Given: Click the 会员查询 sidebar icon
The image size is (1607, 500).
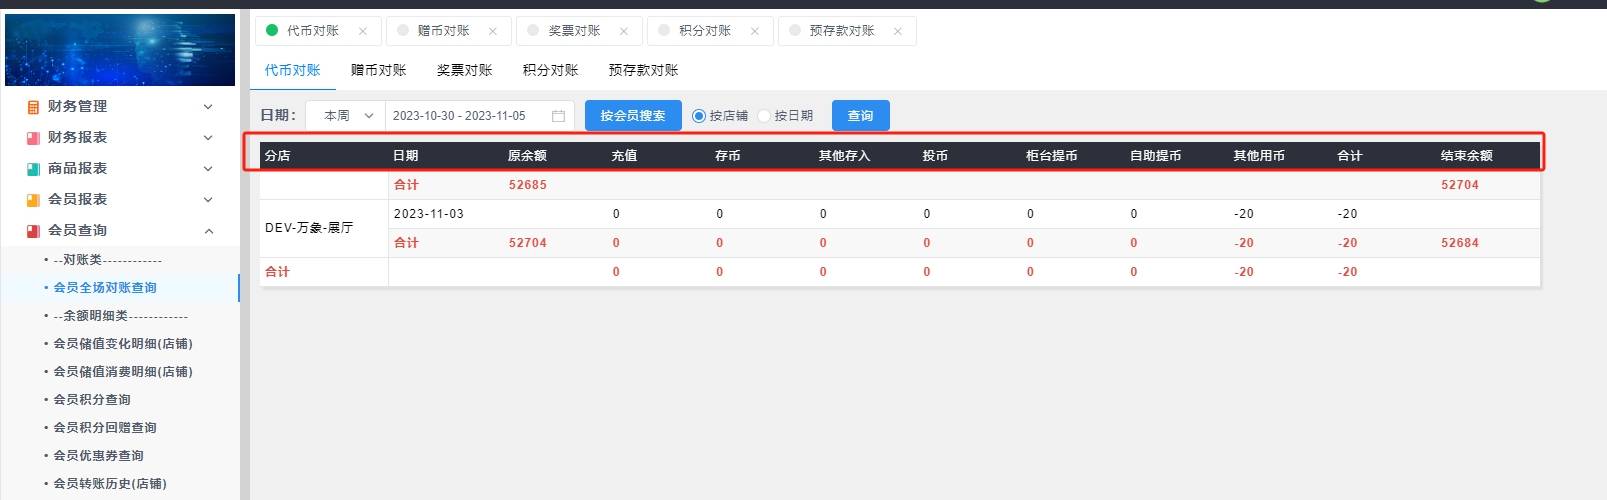Looking at the screenshot, I should coord(33,231).
